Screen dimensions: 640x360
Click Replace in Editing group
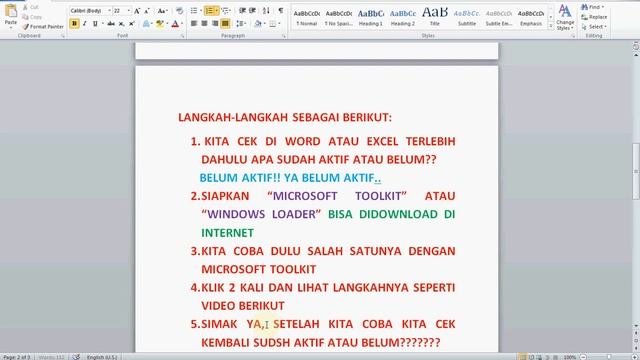click(594, 17)
